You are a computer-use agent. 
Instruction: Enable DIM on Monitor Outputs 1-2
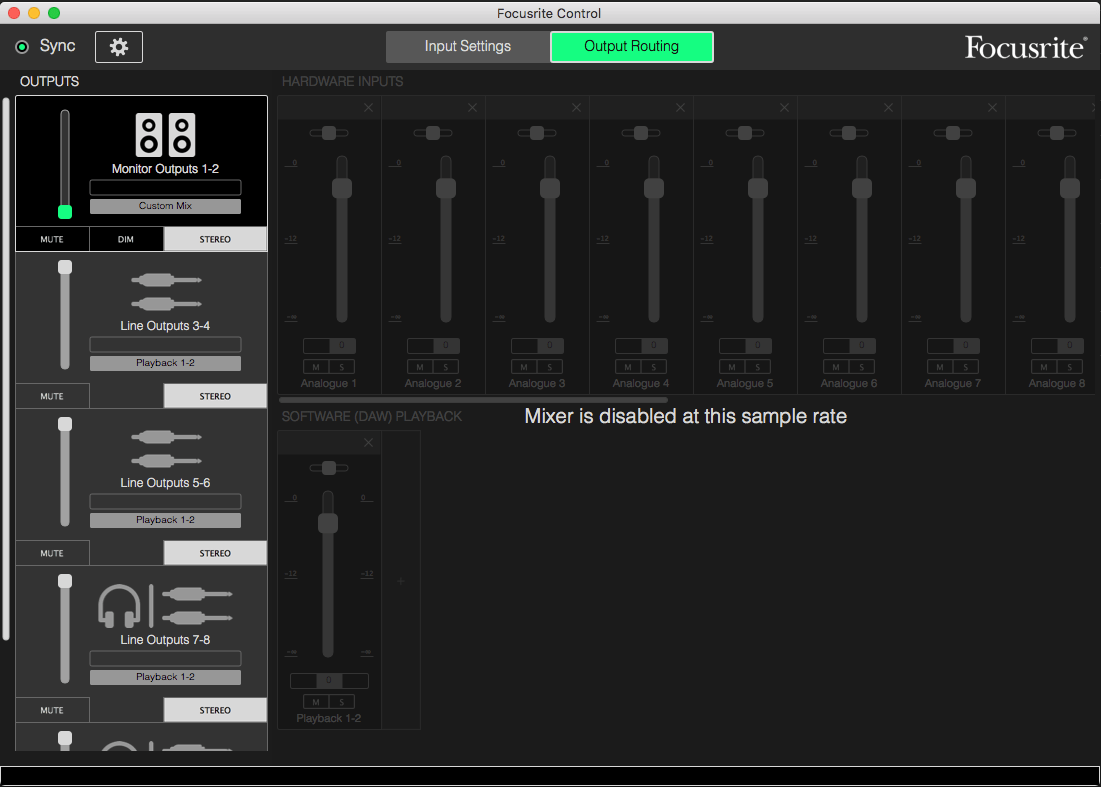coord(126,239)
